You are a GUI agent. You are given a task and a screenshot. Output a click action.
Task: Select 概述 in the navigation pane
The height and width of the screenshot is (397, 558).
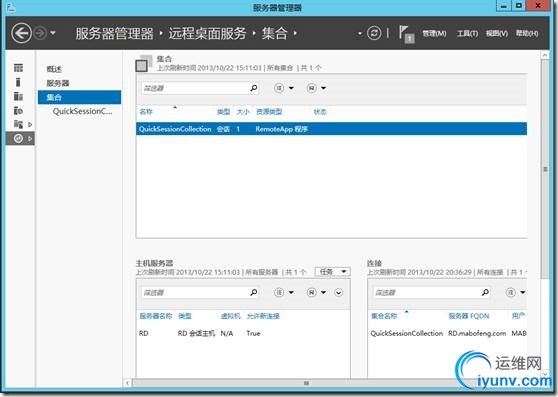tap(54, 69)
